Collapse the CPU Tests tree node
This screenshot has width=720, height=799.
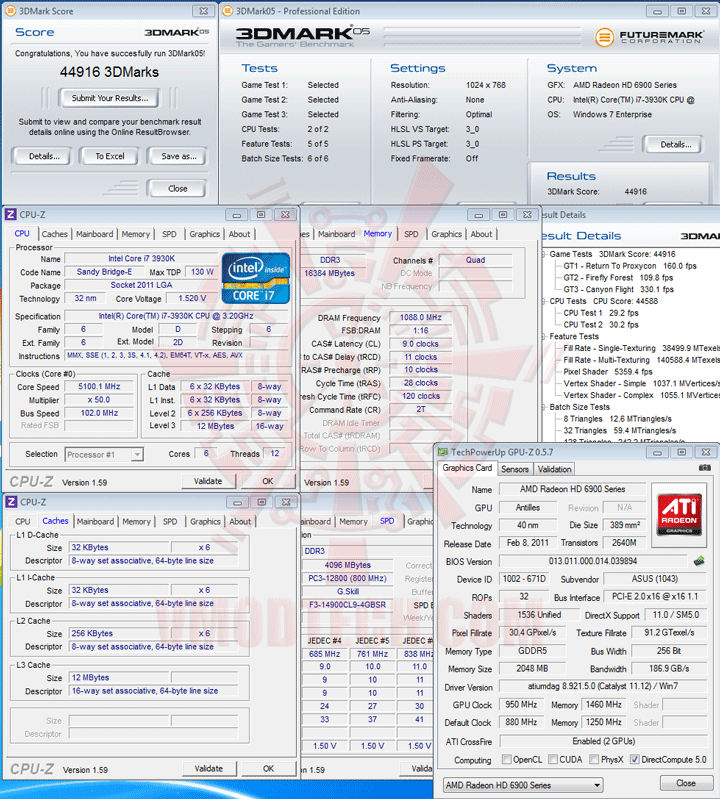544,301
